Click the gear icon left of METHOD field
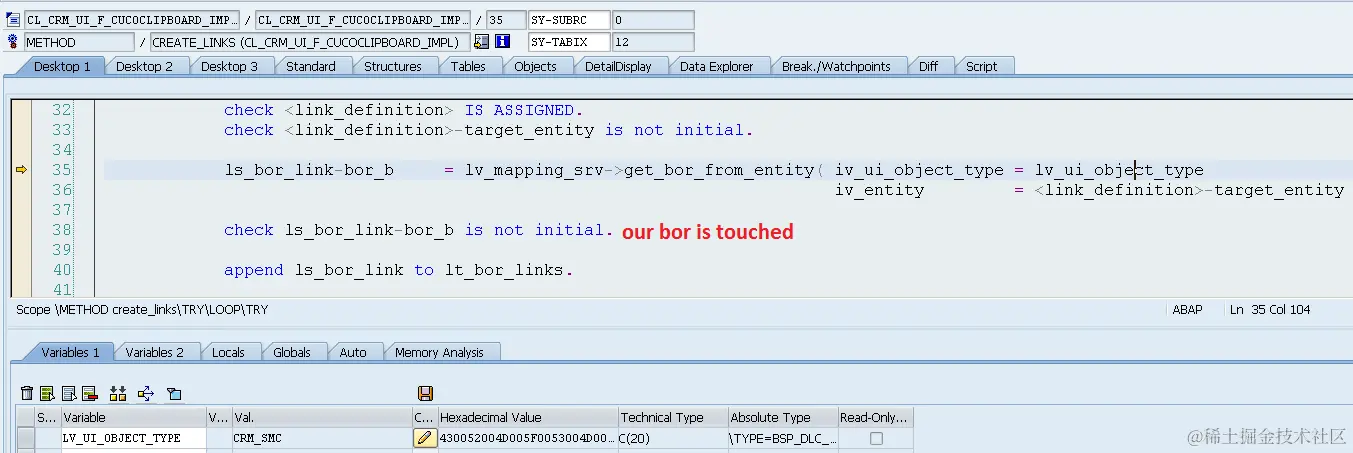 tap(13, 42)
